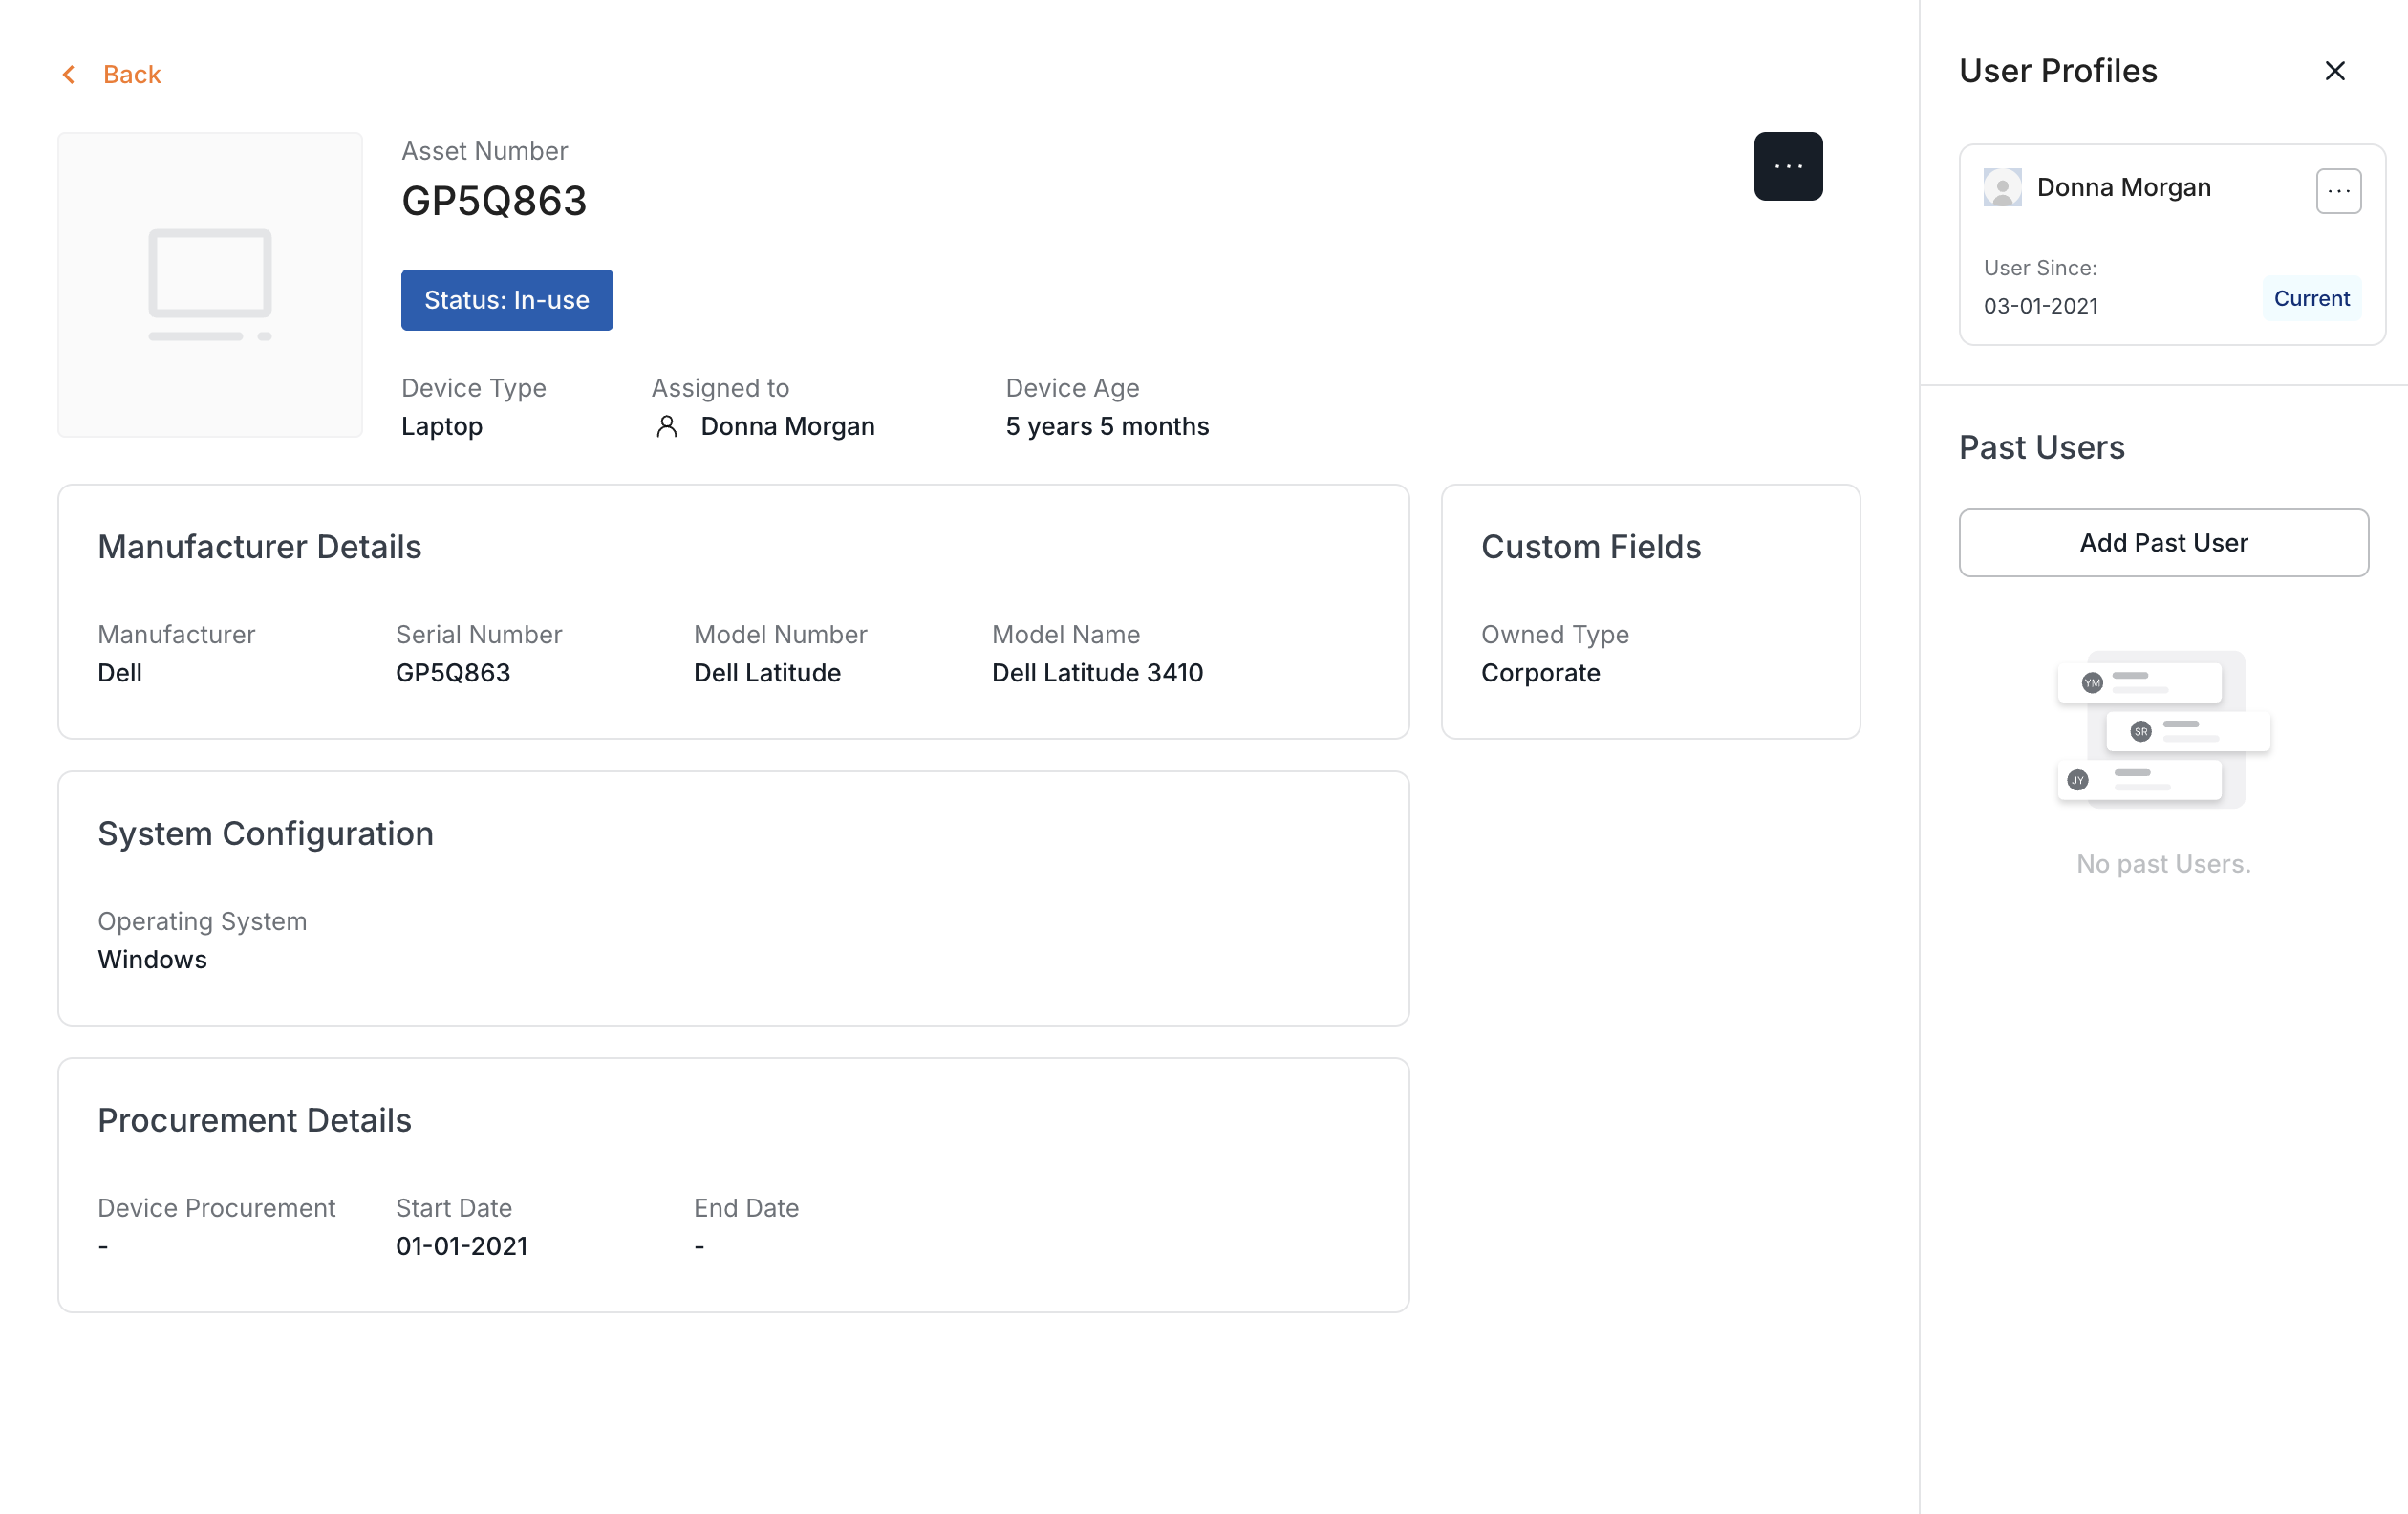
Task: Close the User Profiles panel
Action: click(2335, 71)
